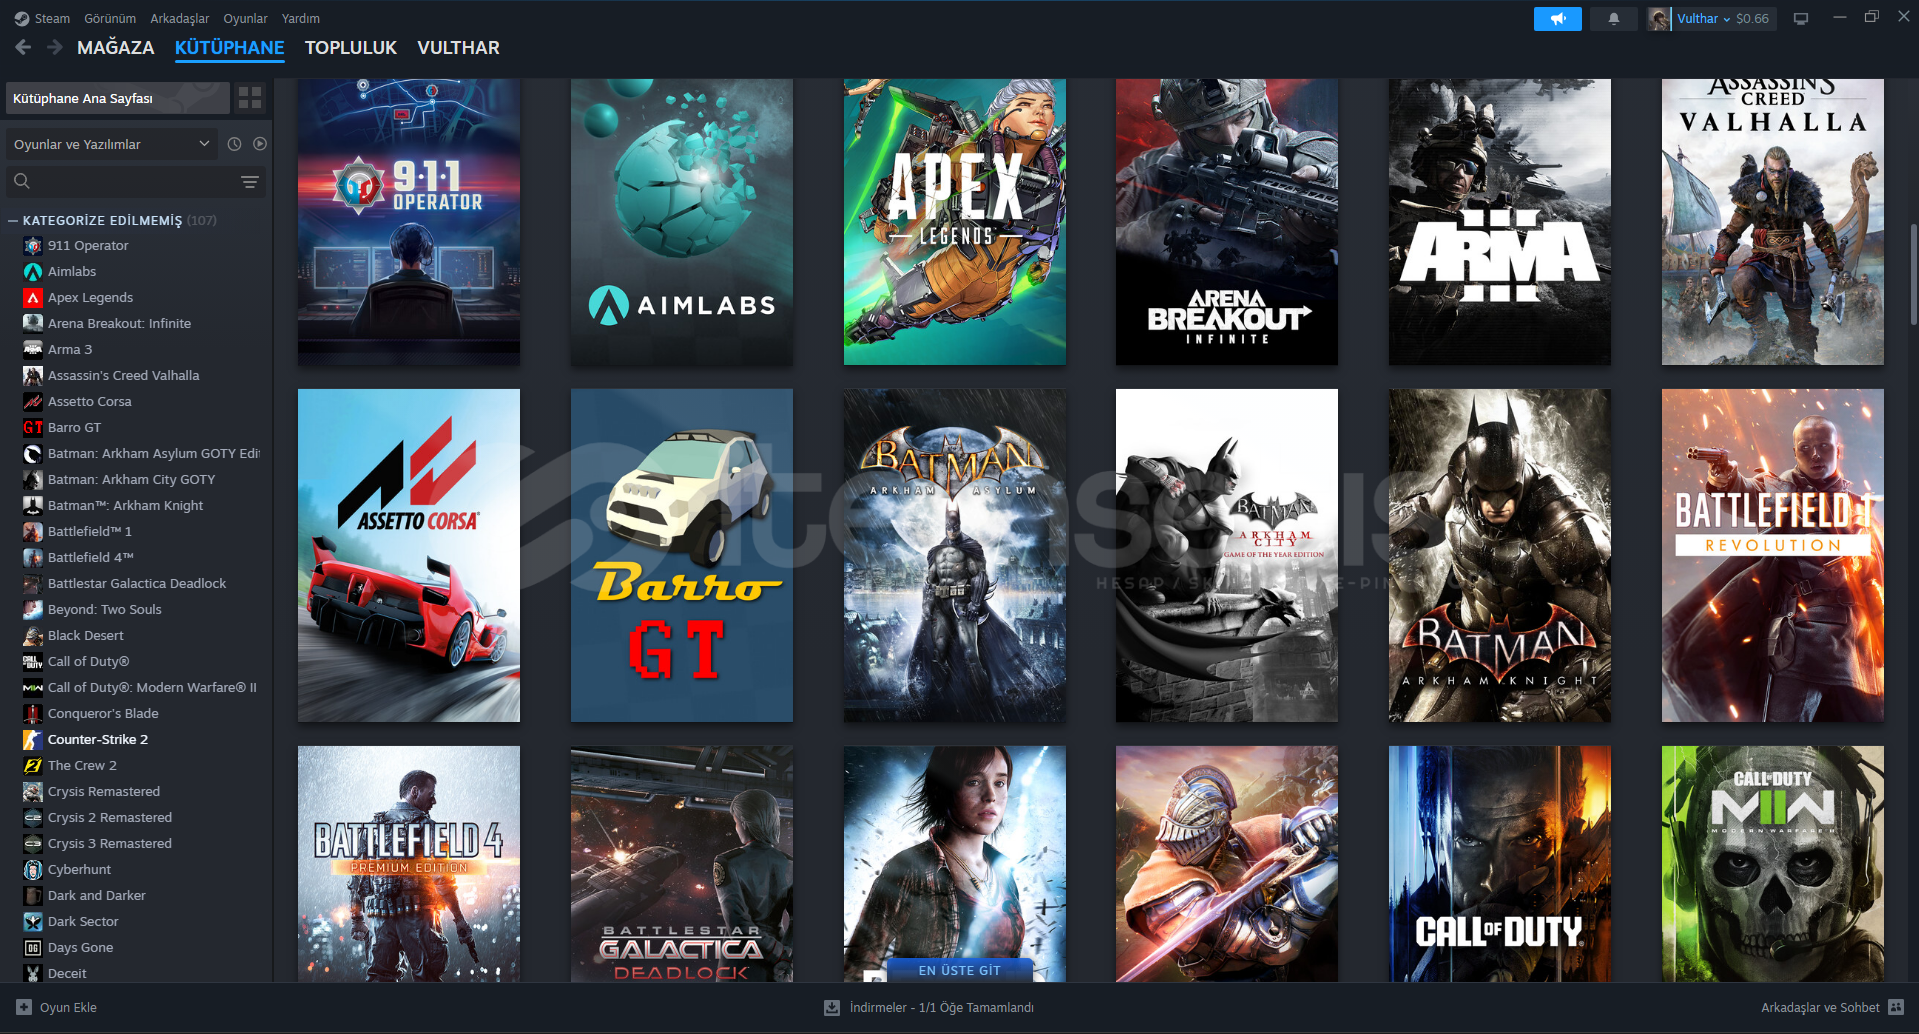
Task: Show ready-to-play games icon
Action: pos(260,144)
